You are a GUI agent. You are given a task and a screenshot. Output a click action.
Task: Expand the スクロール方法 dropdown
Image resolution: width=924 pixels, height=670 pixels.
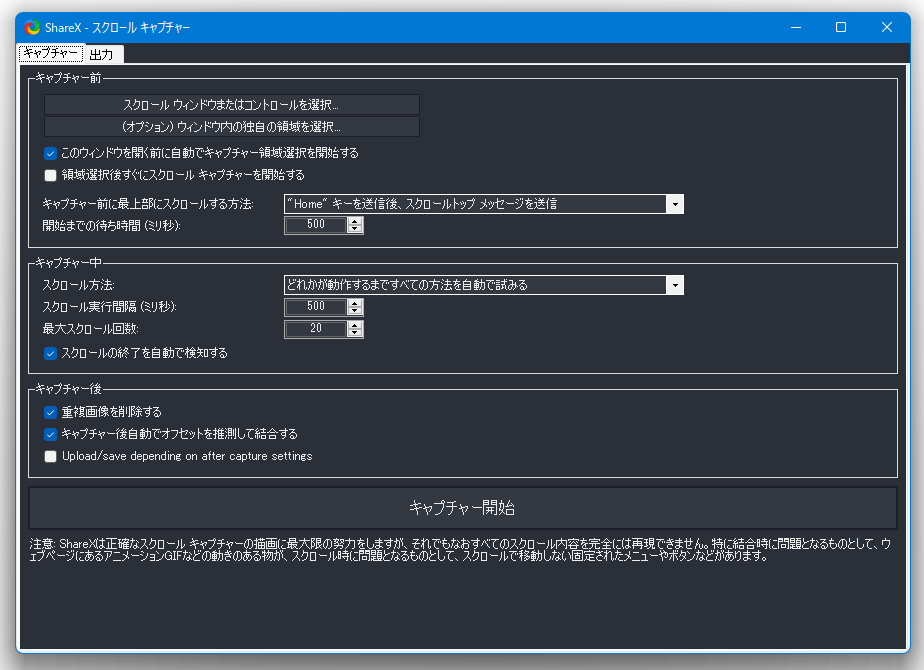click(x=484, y=285)
